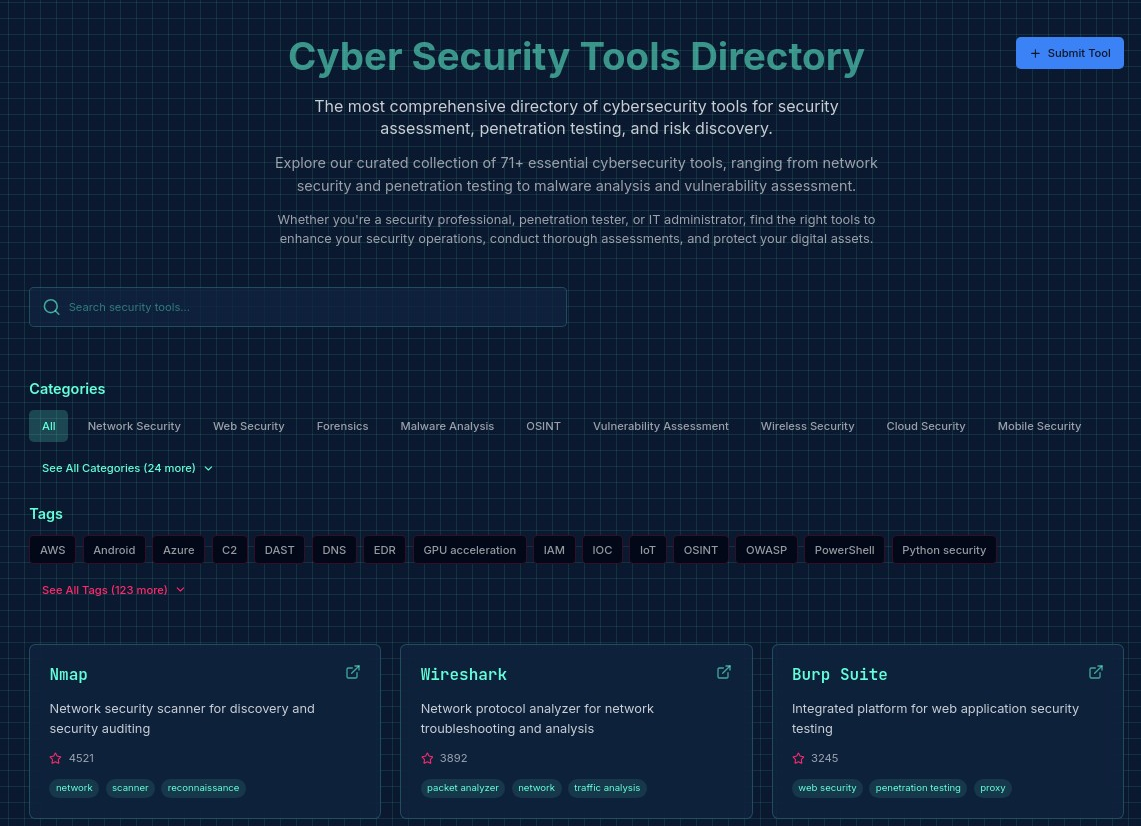Click the security tools search field
Viewport: 1141px width, 826px height.
tap(300, 307)
